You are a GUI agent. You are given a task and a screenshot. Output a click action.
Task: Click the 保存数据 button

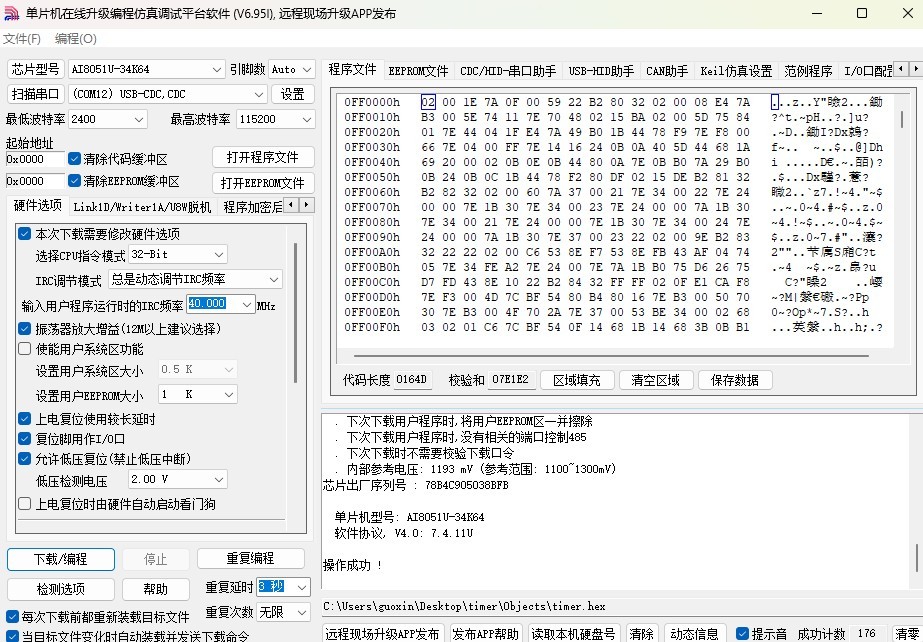pyautogui.click(x=735, y=380)
